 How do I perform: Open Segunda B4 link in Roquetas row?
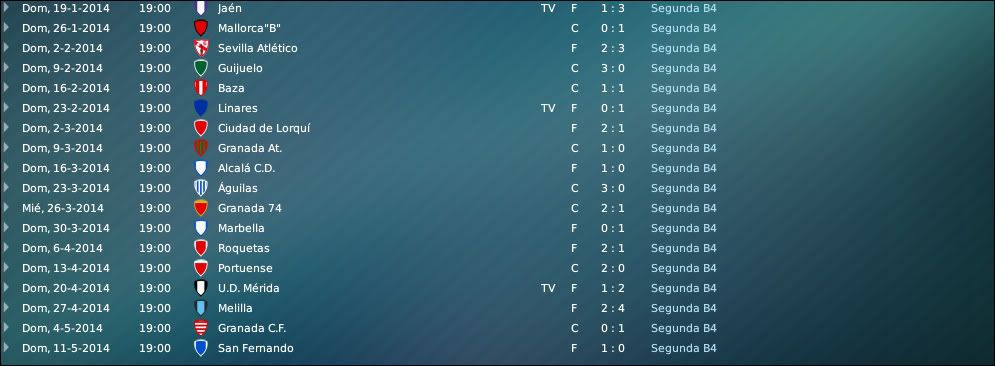click(x=683, y=248)
